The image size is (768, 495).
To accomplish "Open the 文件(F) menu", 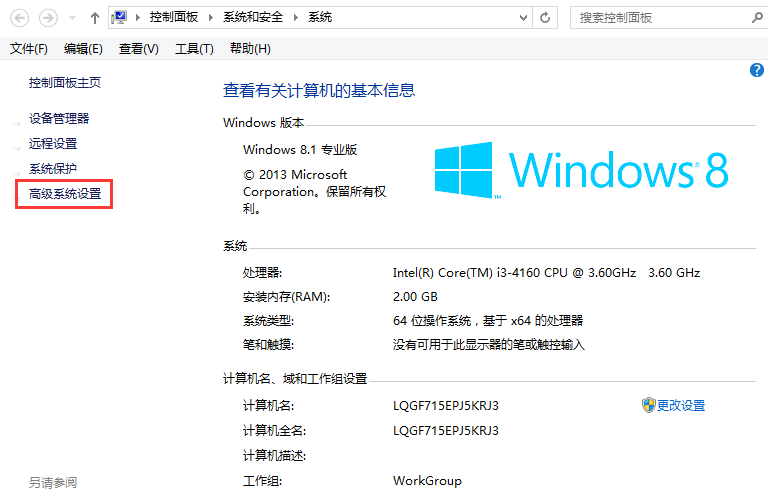I will 28,49.
